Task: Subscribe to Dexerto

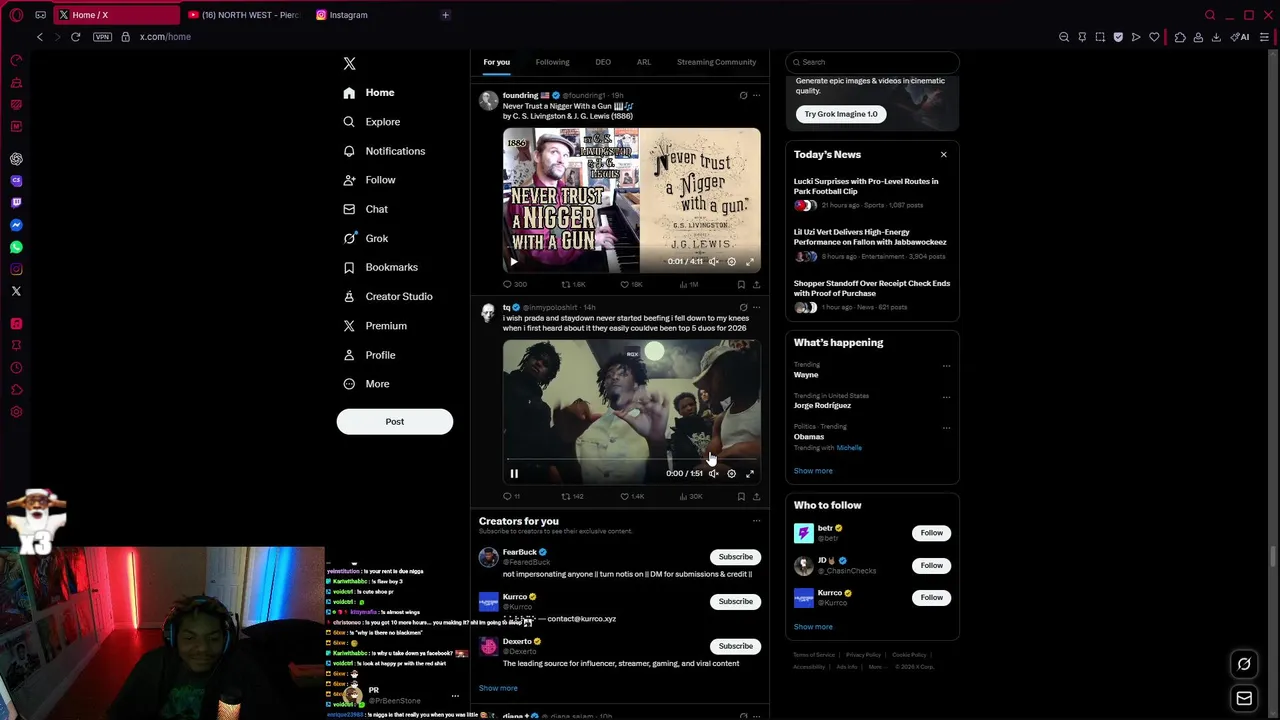Action: click(735, 646)
